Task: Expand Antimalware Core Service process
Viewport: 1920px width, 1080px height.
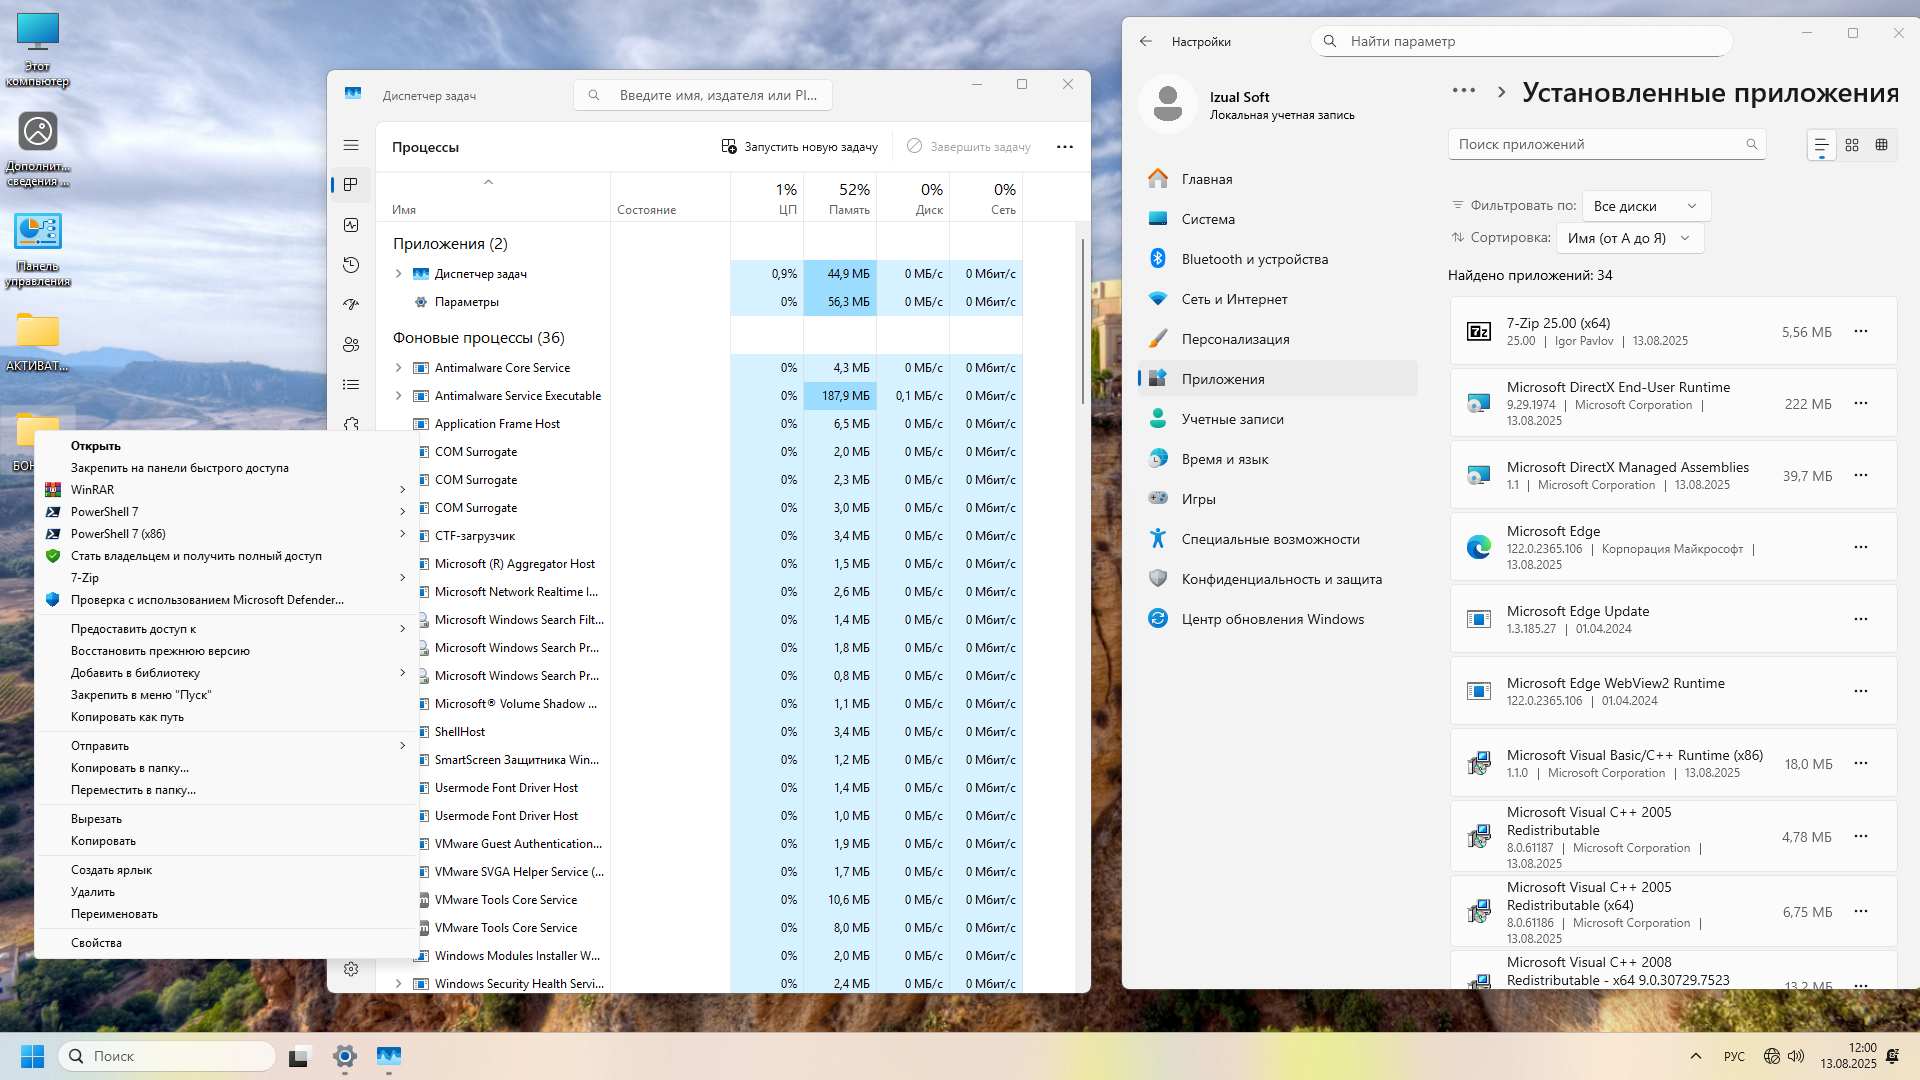Action: (398, 368)
